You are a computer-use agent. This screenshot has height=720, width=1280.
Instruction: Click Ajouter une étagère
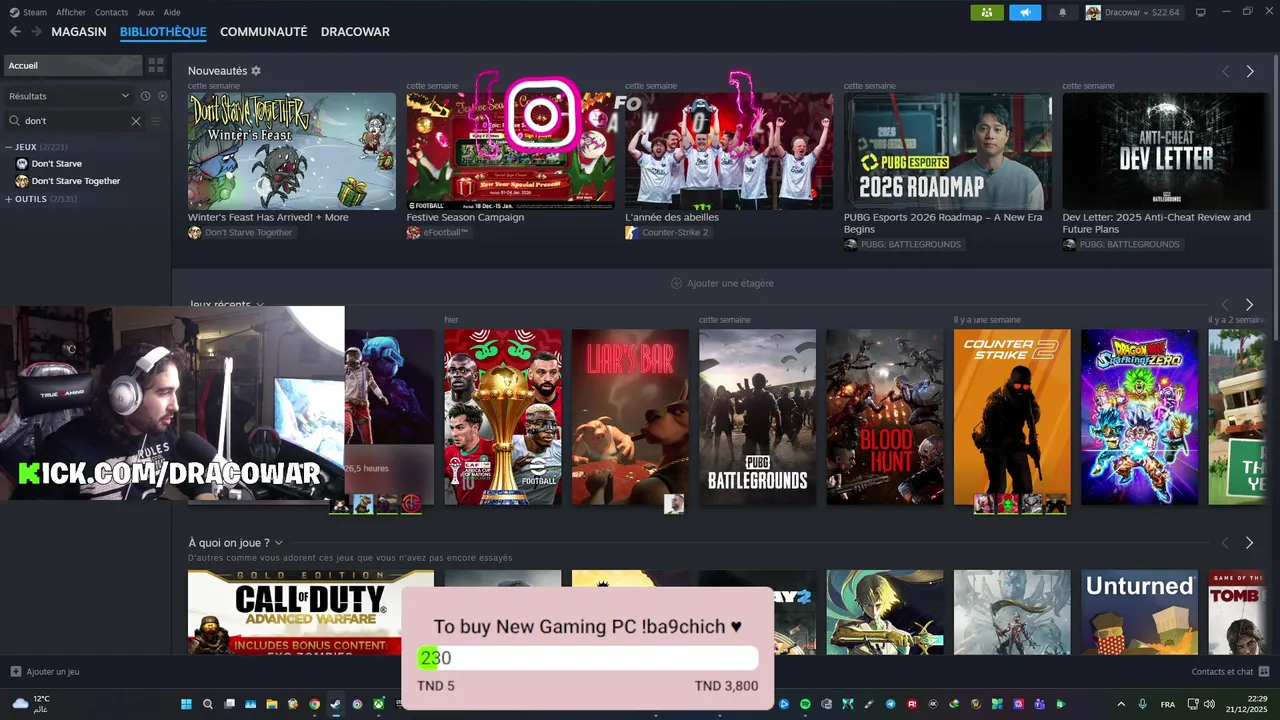coord(722,283)
